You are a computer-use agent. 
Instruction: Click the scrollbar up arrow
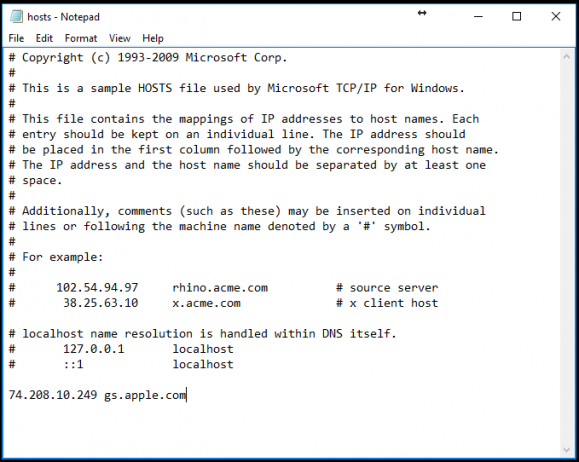[x=566, y=57]
